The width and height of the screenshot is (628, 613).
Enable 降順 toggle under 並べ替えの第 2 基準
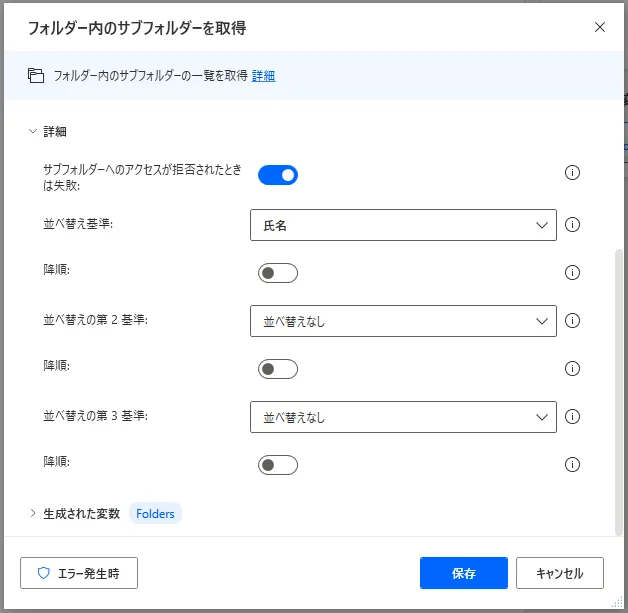[x=278, y=369]
